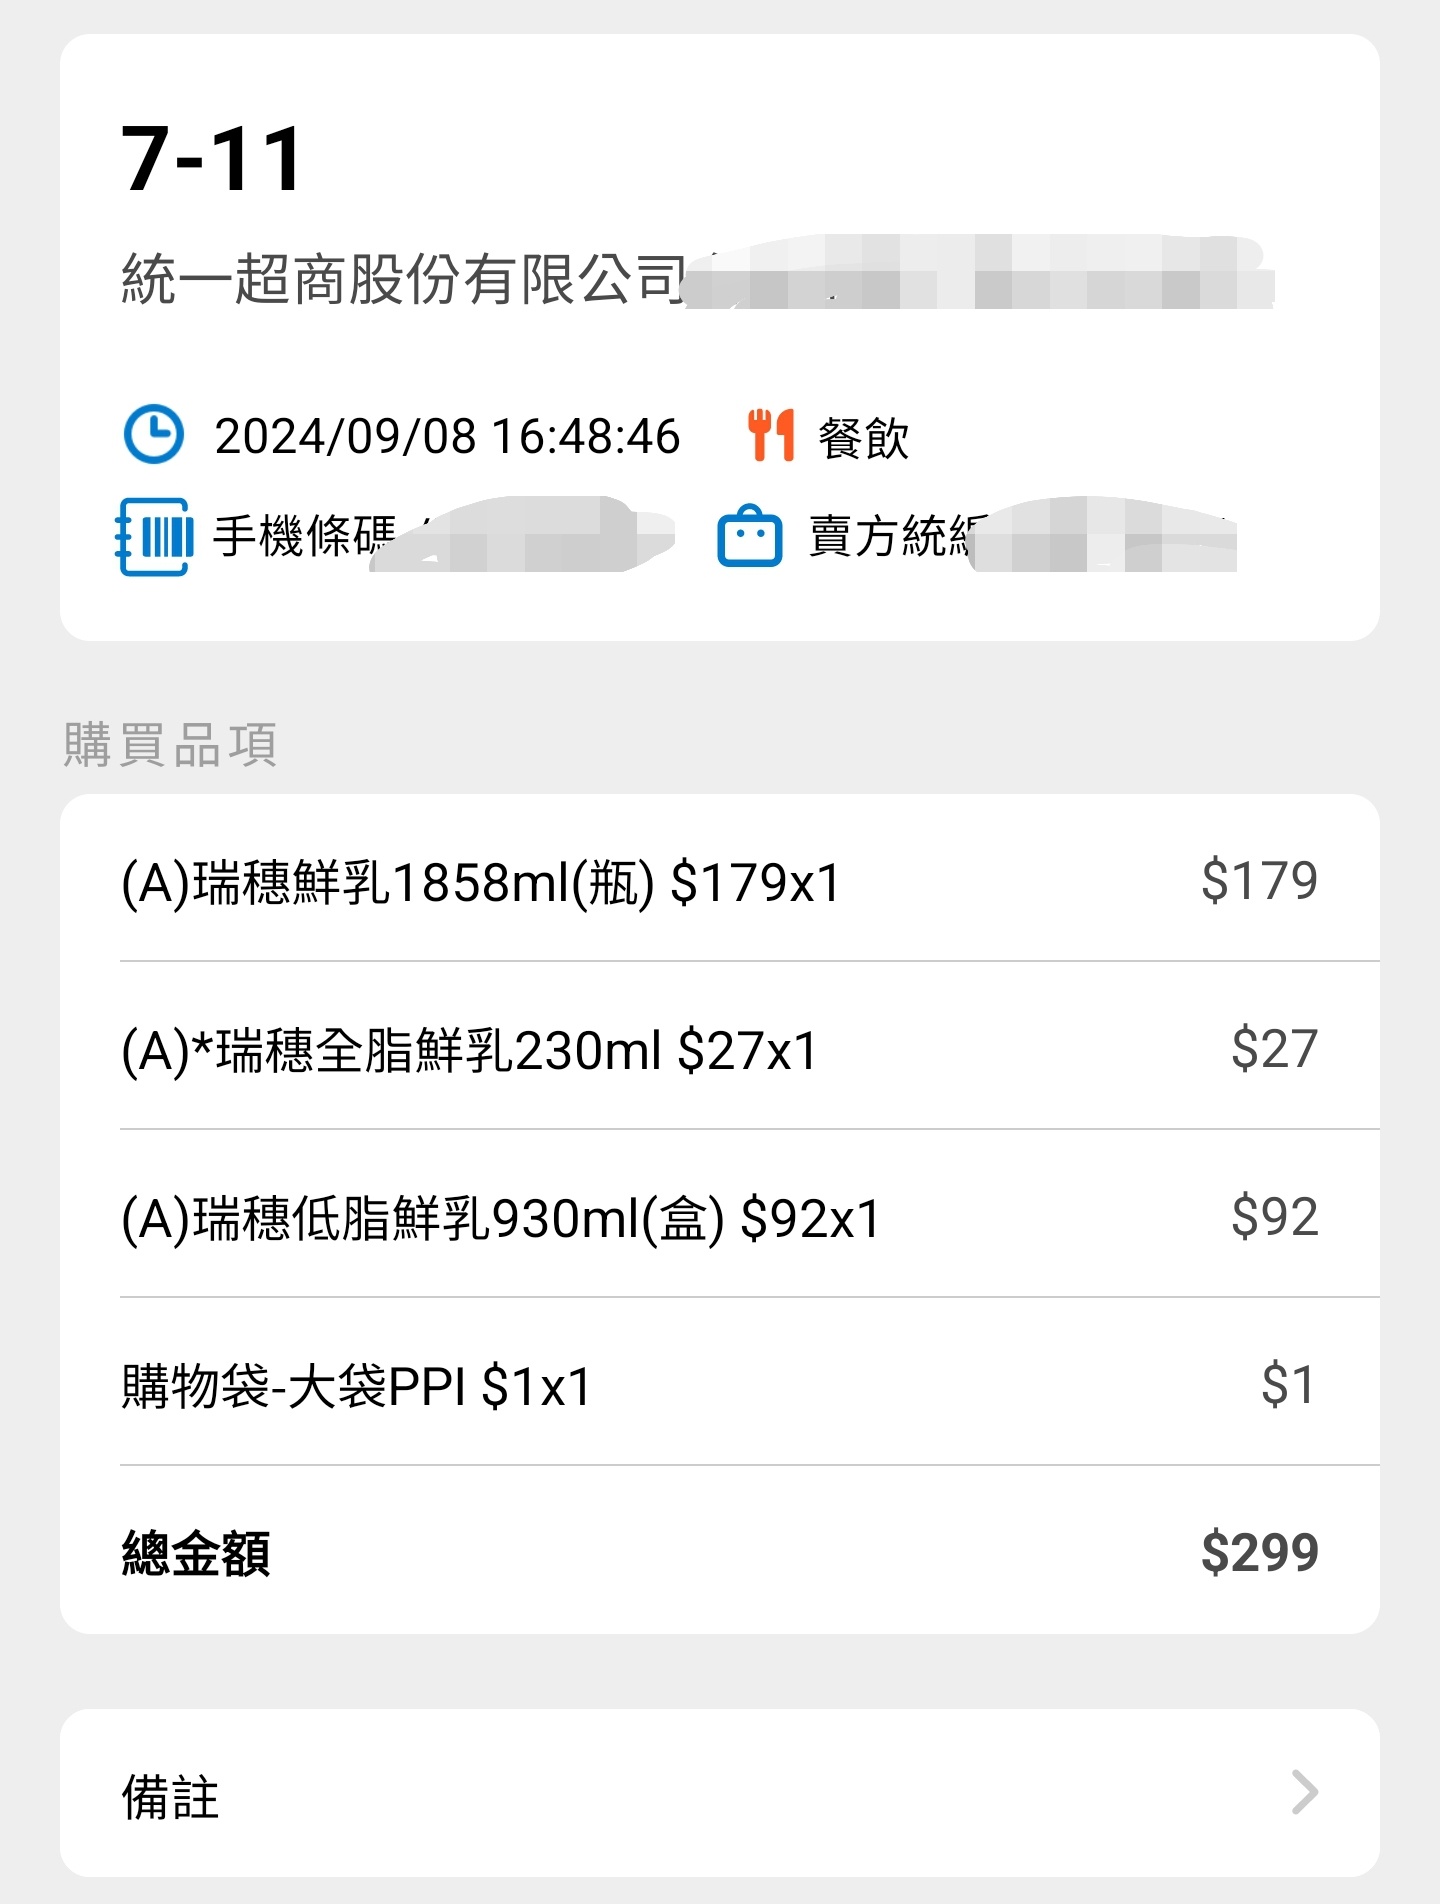Tap the $179 price amount
1440x1904 pixels.
tap(1259, 881)
